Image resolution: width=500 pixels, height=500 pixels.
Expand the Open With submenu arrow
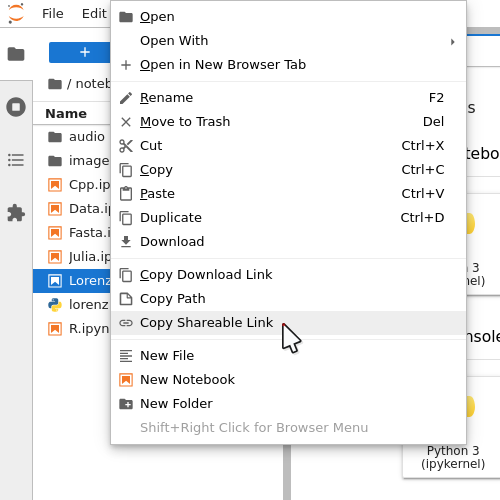(452, 42)
